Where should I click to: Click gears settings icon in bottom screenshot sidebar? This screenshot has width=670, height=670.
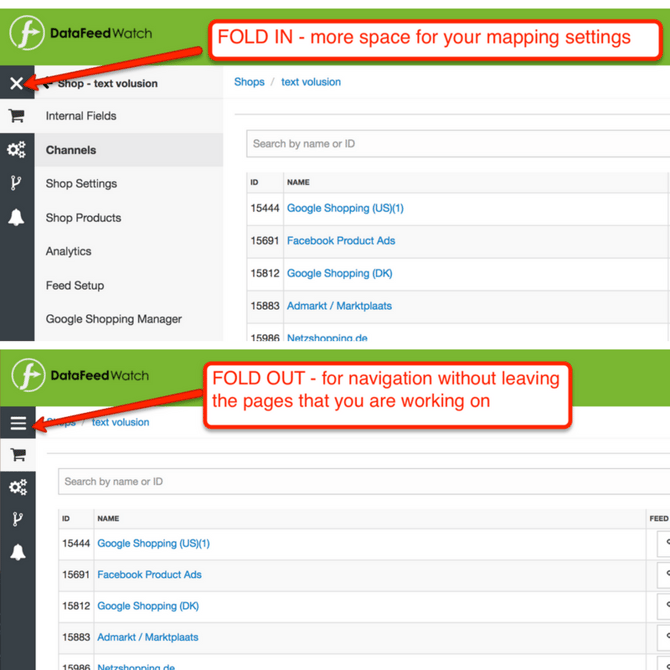(18, 487)
